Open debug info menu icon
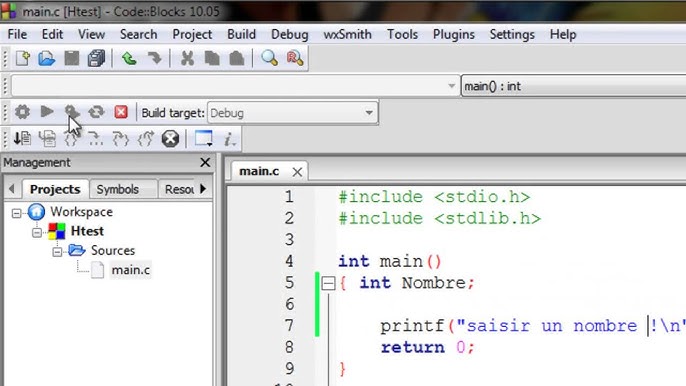 230,139
